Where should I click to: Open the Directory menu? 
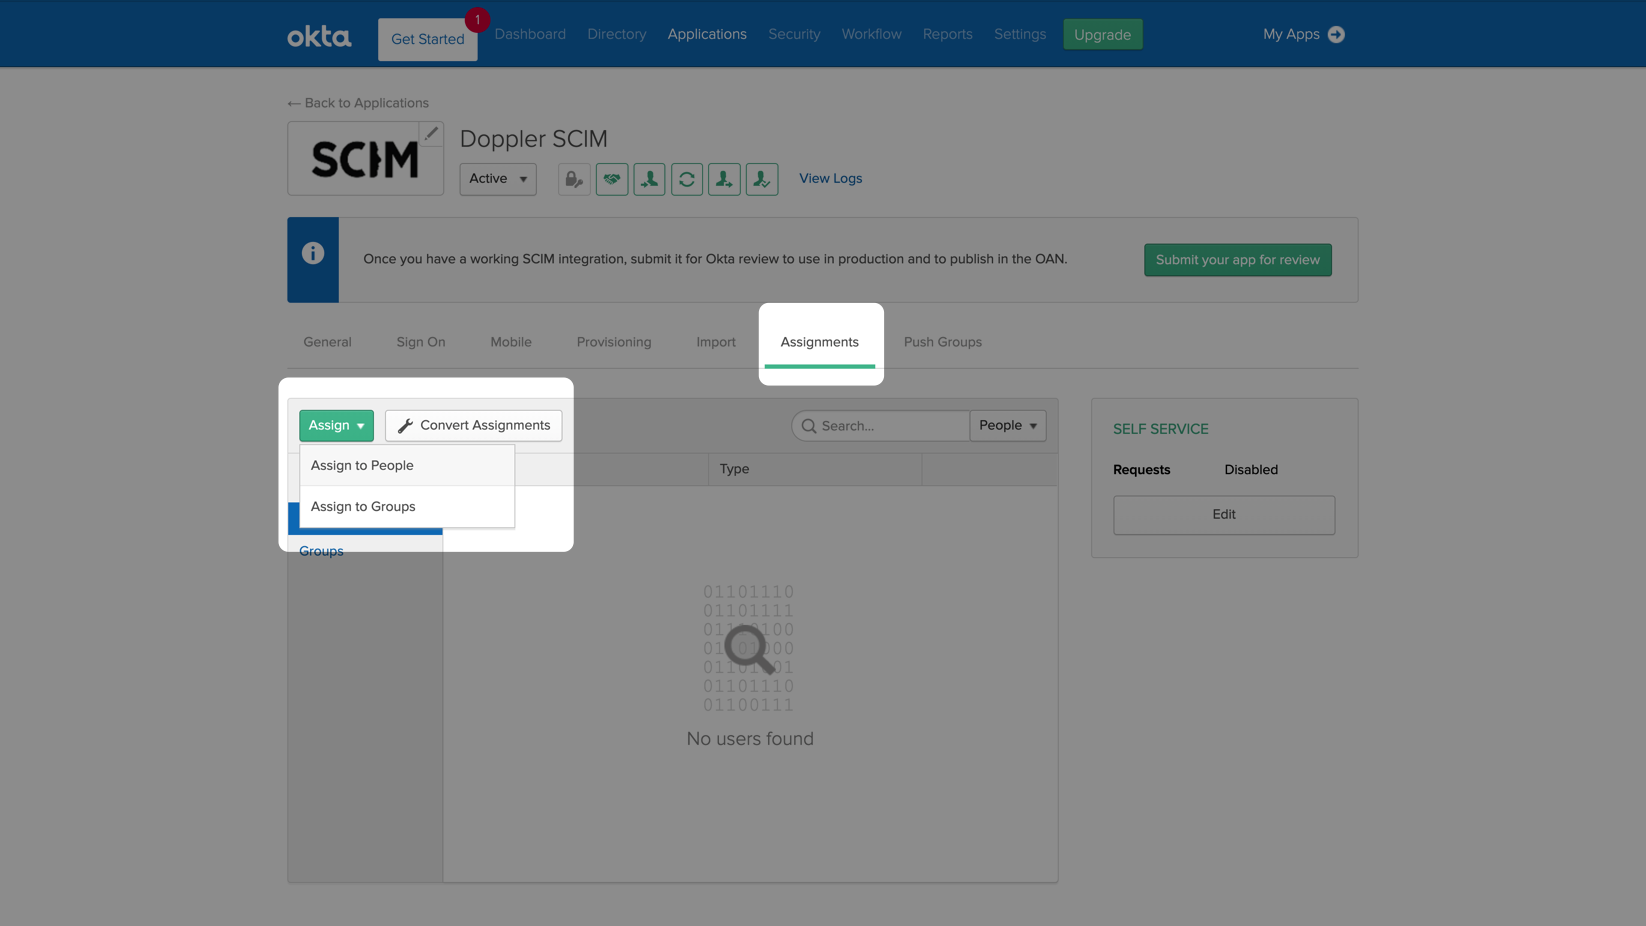(x=617, y=34)
